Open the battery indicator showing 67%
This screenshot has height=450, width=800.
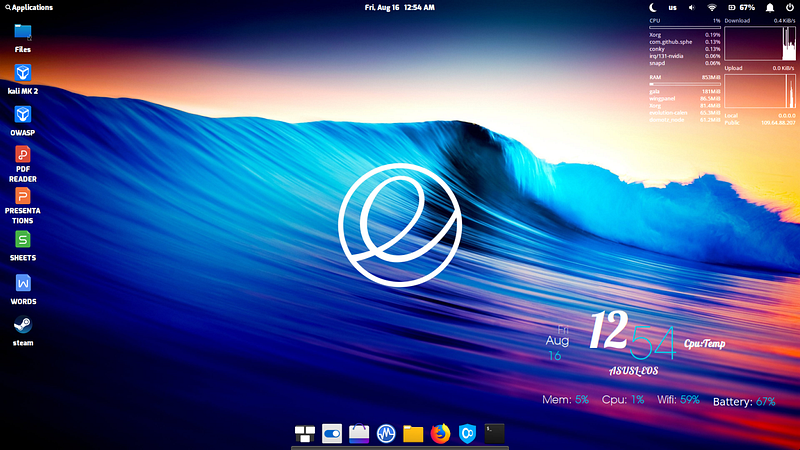[x=741, y=8]
